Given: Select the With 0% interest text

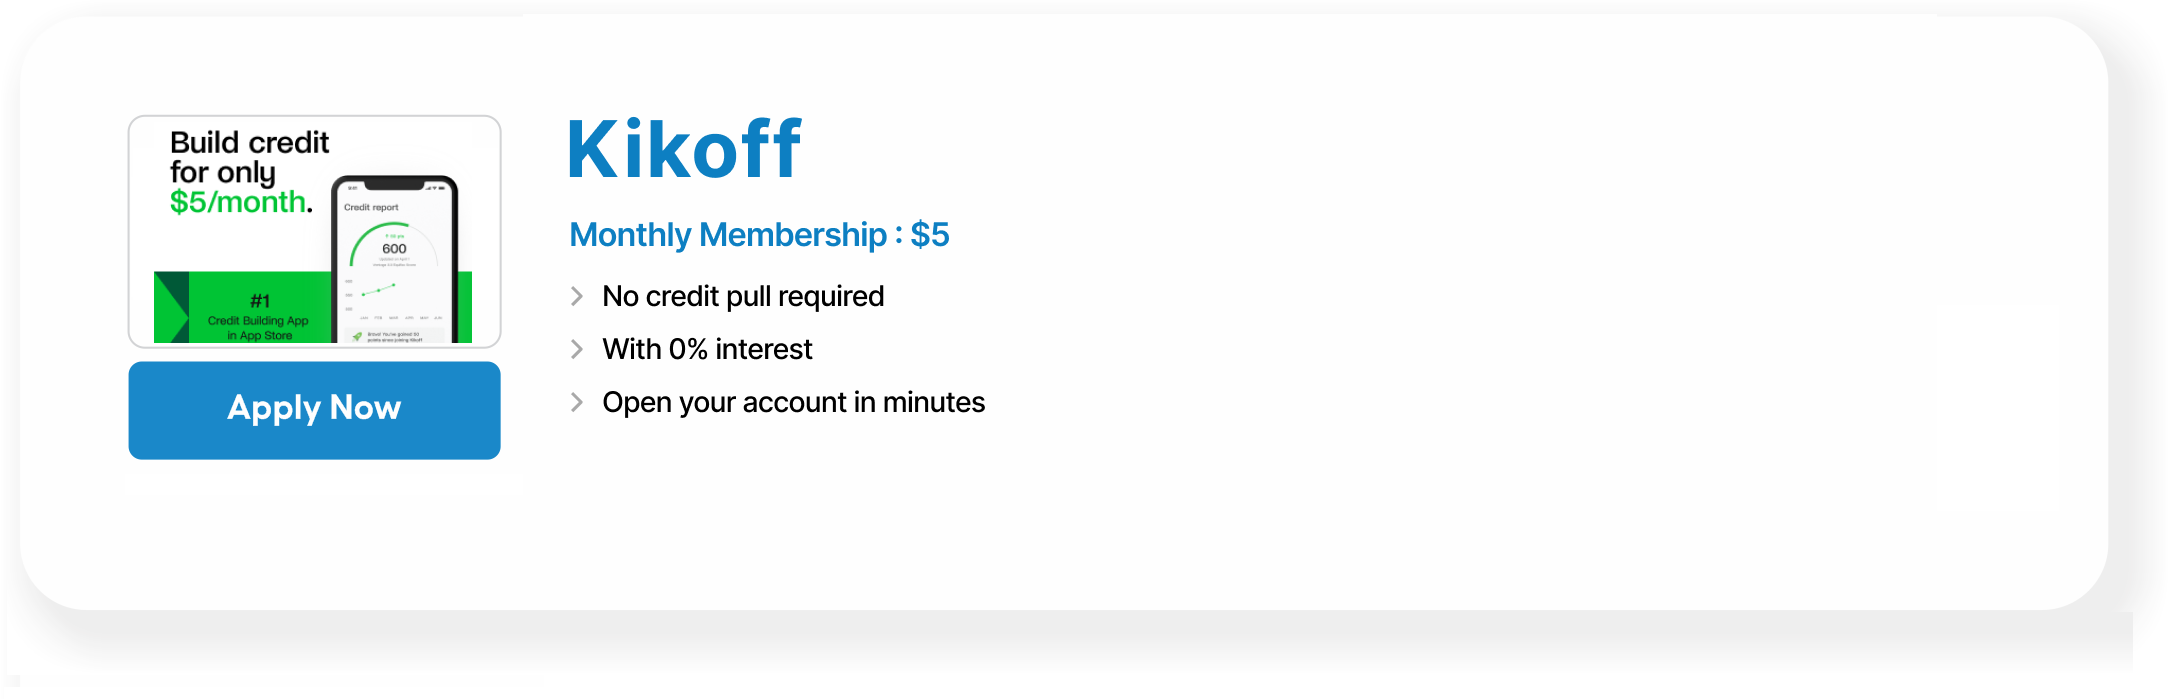Looking at the screenshot, I should [707, 349].
